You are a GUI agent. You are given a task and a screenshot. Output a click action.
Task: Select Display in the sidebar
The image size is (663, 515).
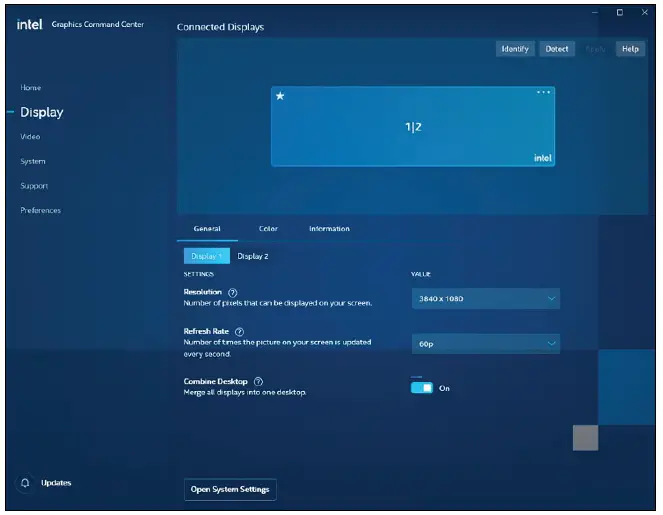tap(42, 112)
